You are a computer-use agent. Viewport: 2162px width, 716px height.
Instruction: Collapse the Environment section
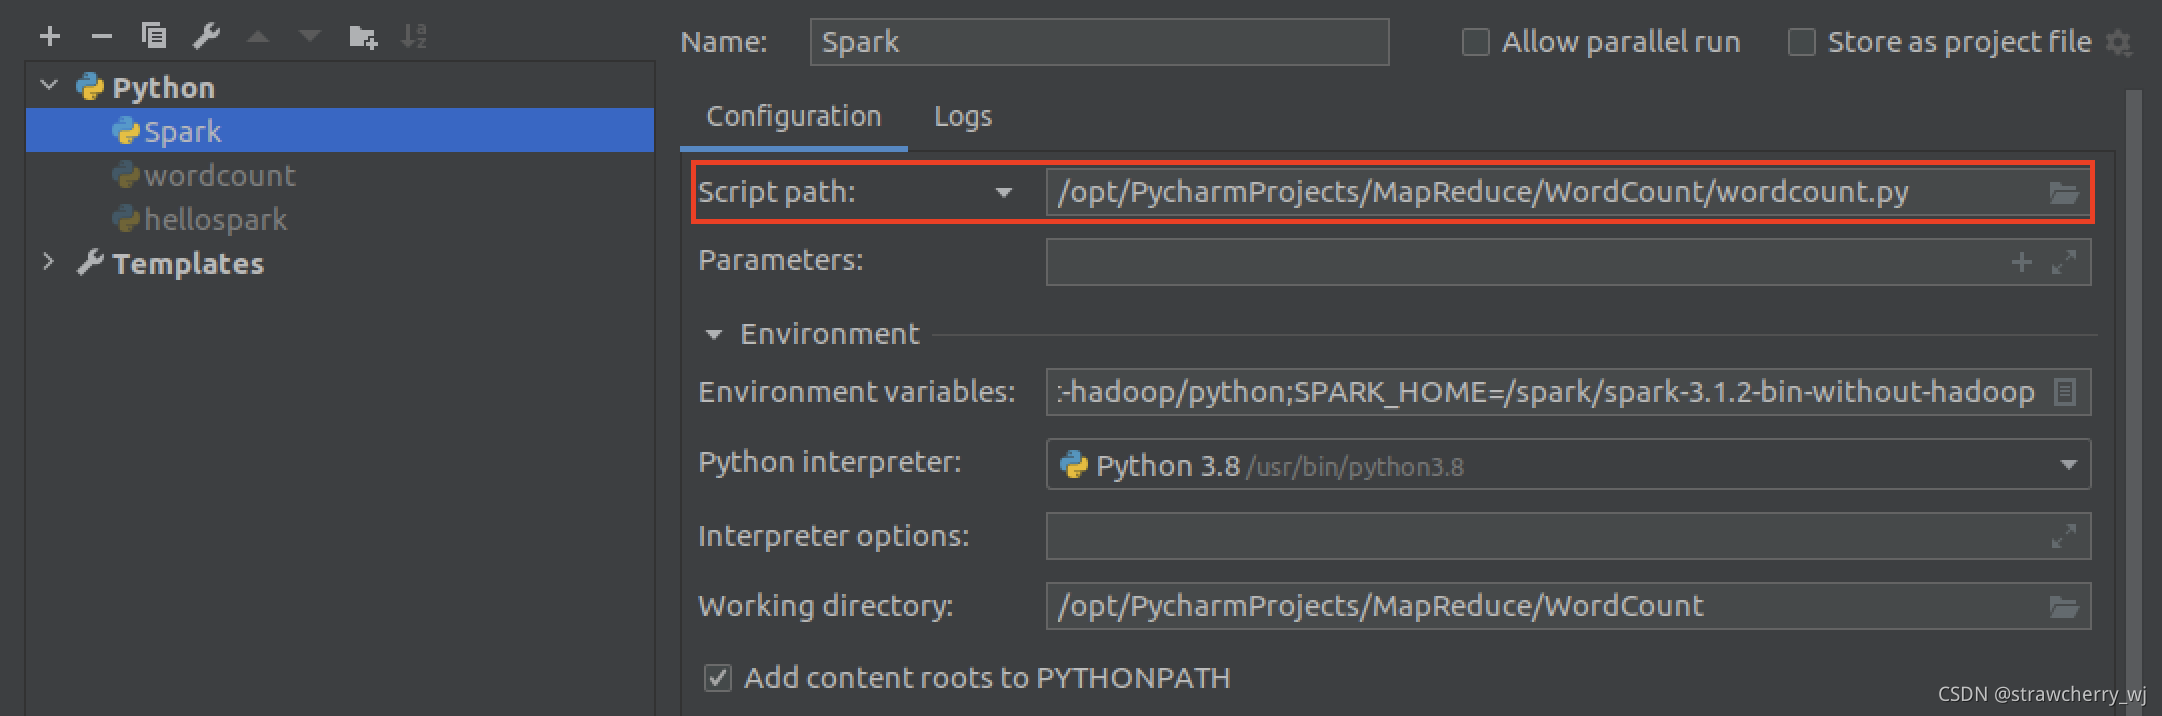pos(713,334)
